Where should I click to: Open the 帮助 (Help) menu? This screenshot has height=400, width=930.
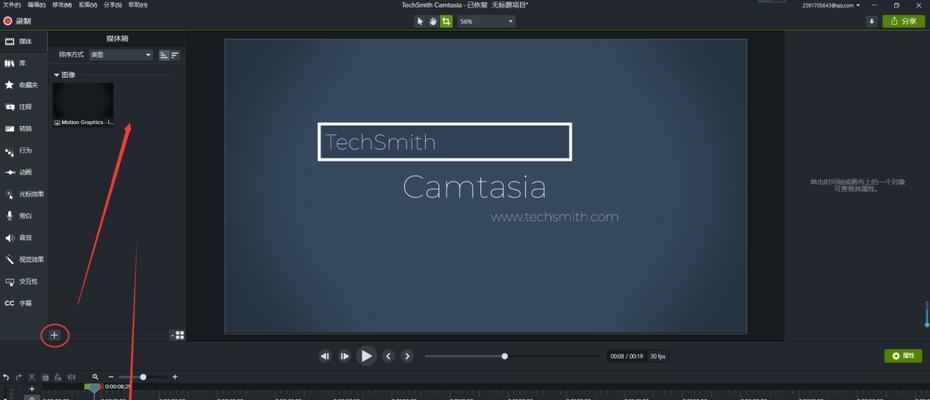138,5
